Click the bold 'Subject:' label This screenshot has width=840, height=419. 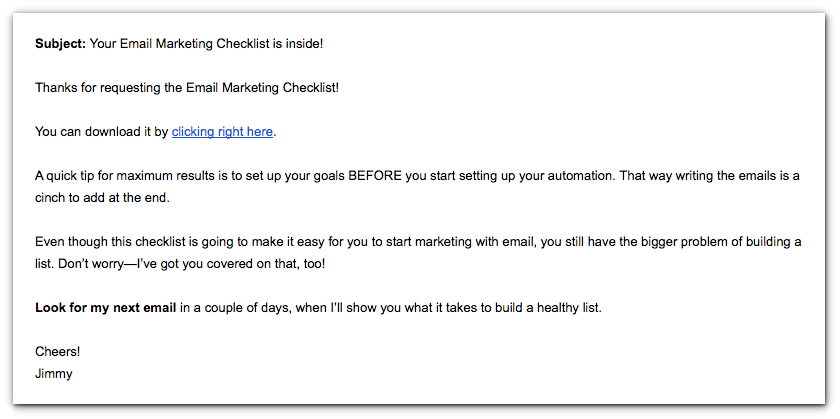pos(61,44)
